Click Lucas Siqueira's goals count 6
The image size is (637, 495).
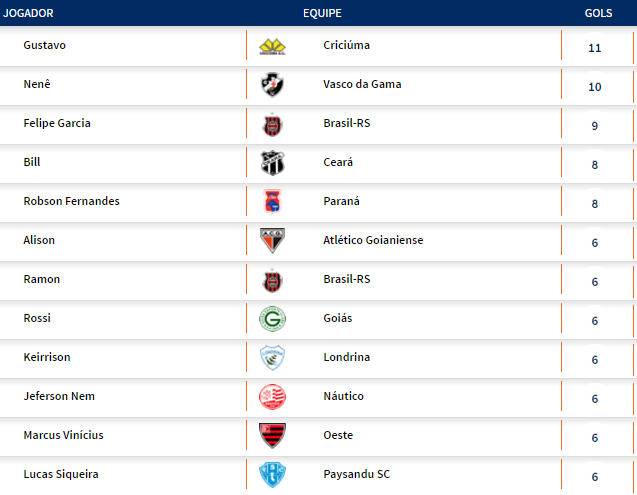[x=595, y=477]
